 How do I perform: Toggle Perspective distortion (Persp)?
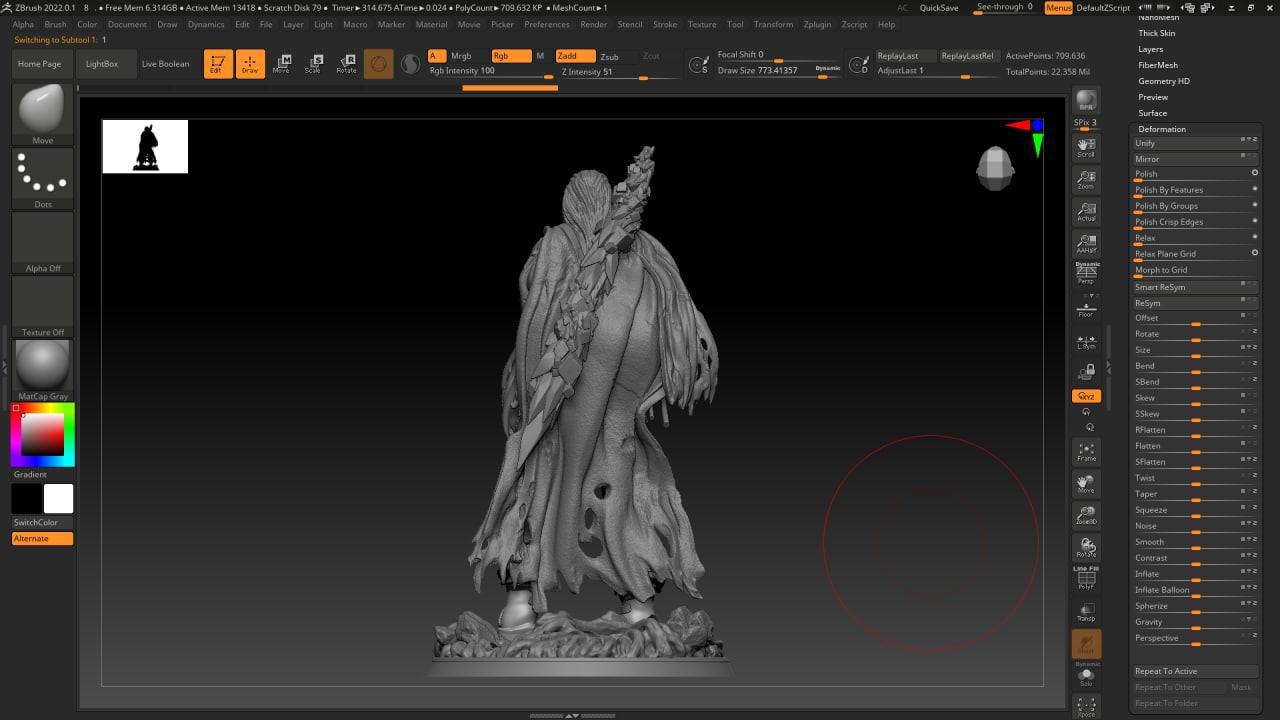click(1086, 273)
